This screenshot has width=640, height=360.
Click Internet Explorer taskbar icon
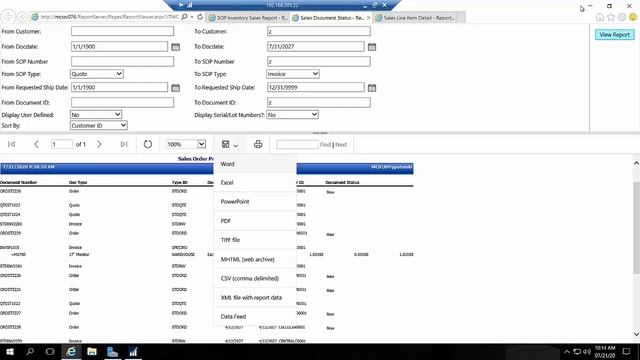tap(71, 351)
